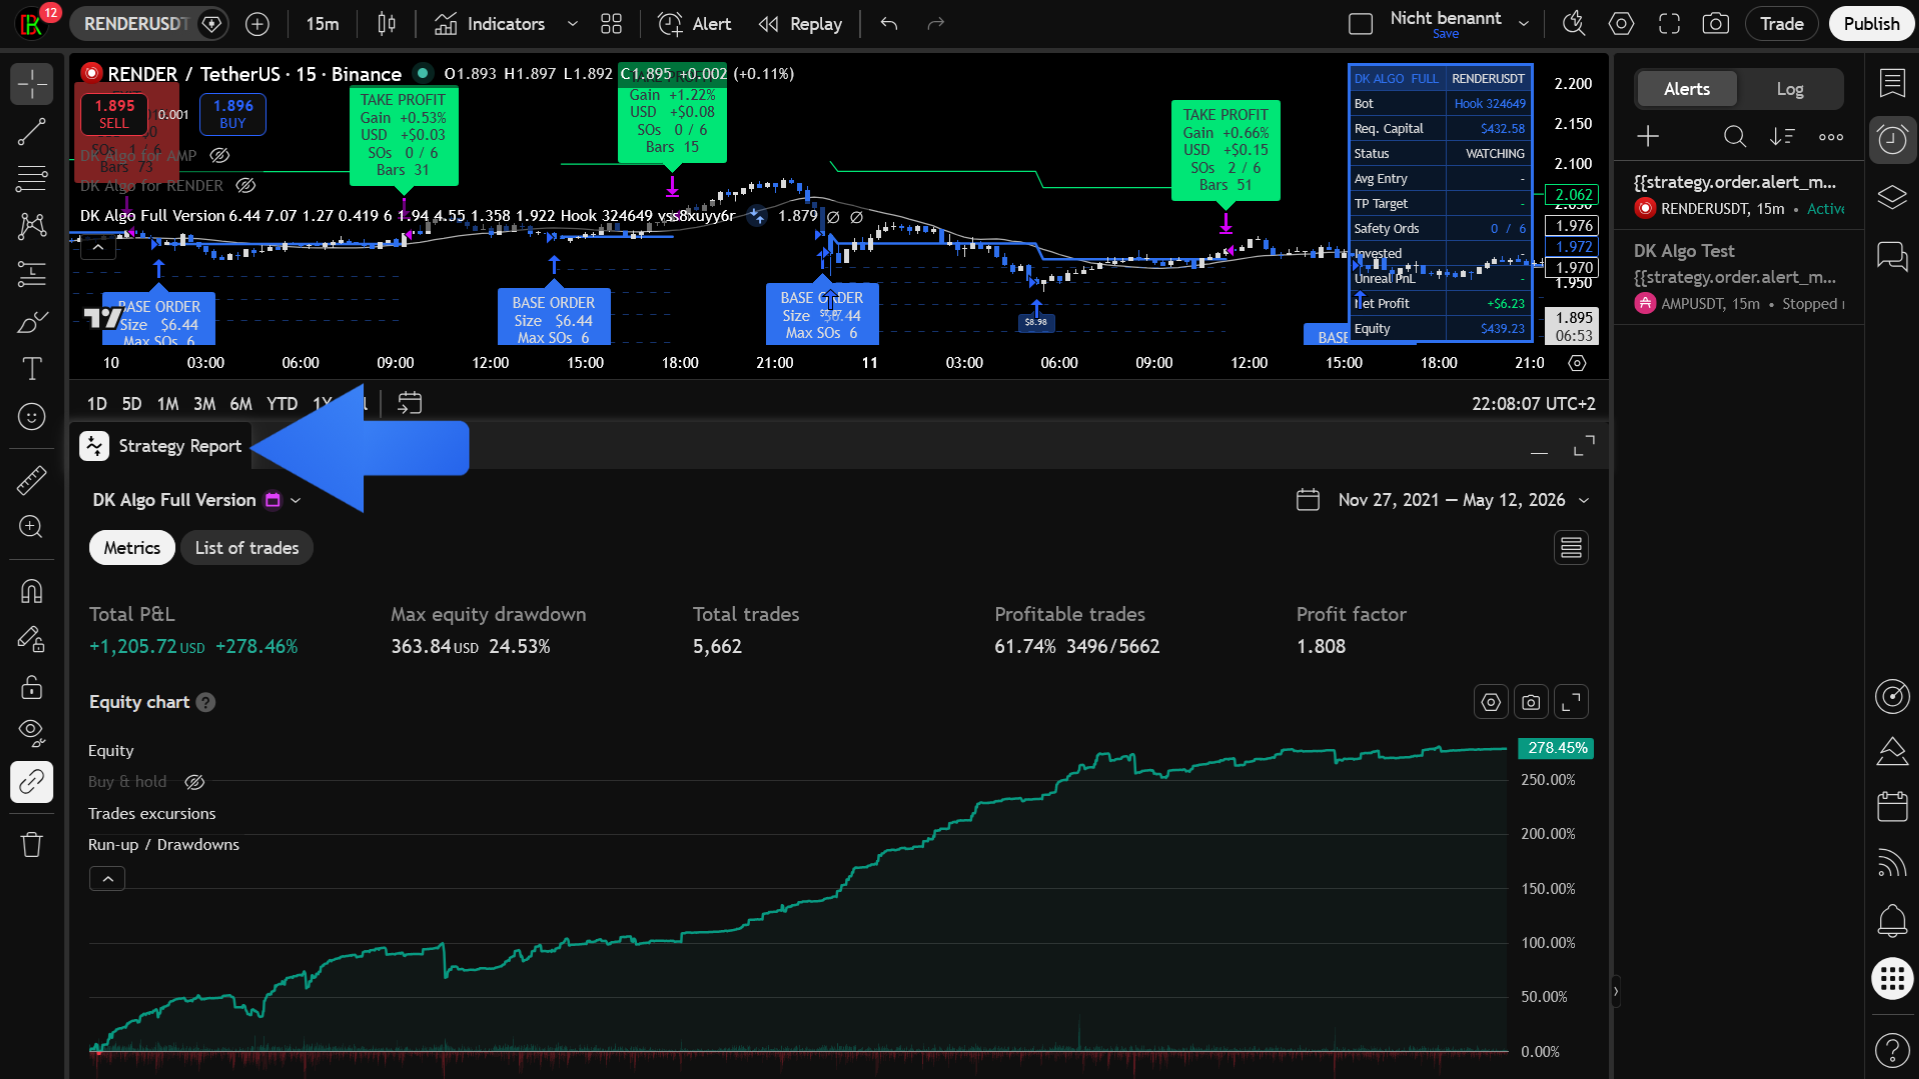Open the quick search icon

pos(1574,24)
